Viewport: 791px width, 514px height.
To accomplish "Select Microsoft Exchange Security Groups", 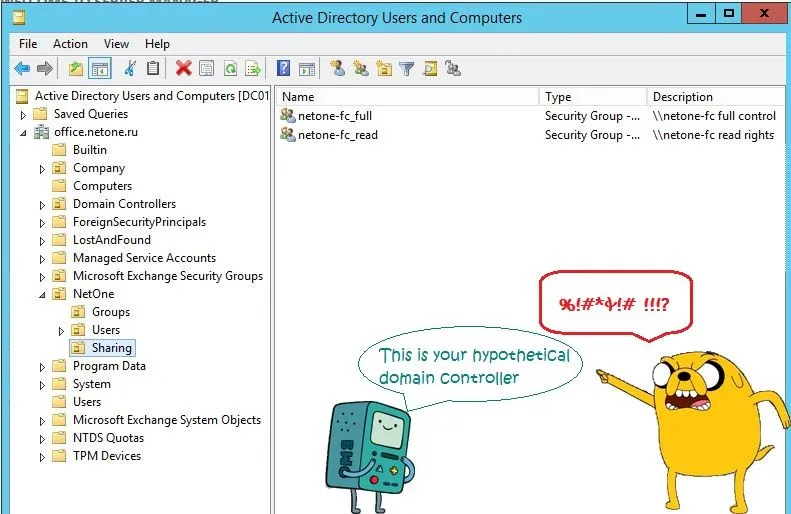I will click(168, 276).
